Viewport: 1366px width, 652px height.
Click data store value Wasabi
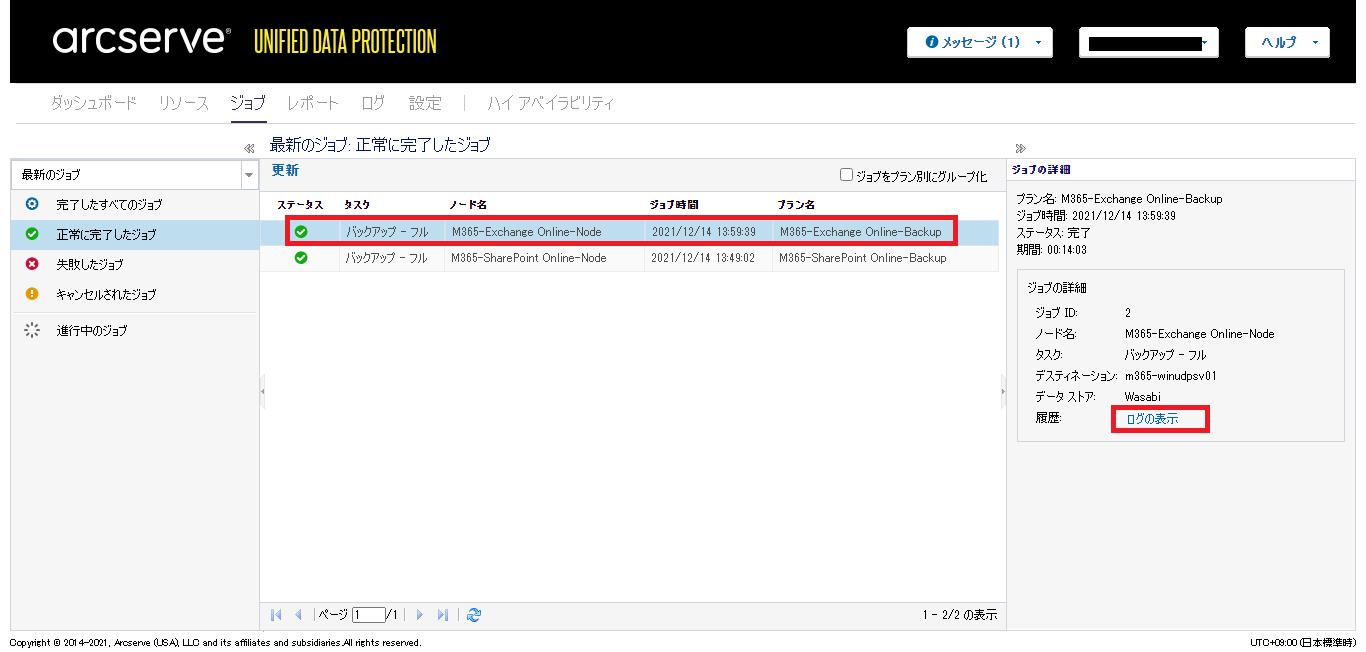pyautogui.click(x=1142, y=397)
